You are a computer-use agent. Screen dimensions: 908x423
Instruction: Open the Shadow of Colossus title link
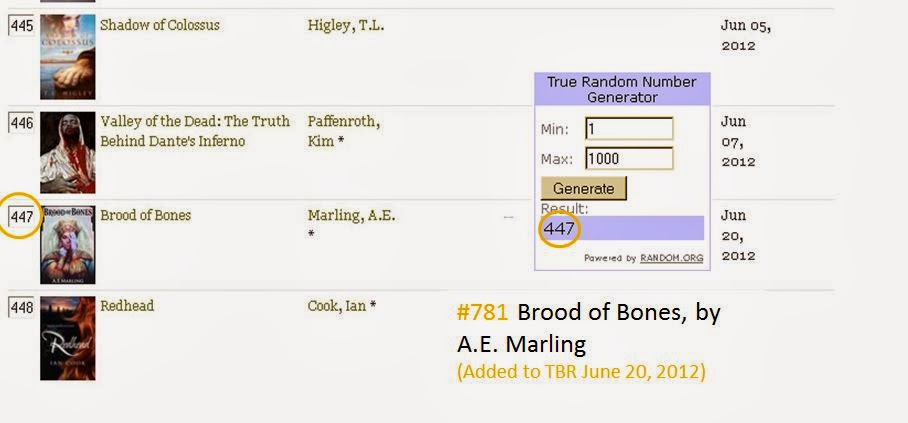[x=160, y=25]
